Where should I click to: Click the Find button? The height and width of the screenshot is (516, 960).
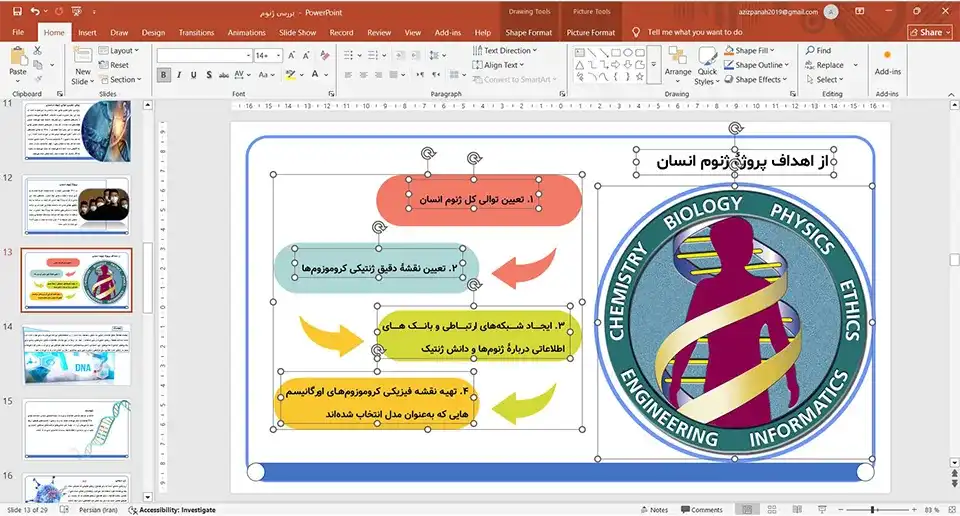[819, 50]
